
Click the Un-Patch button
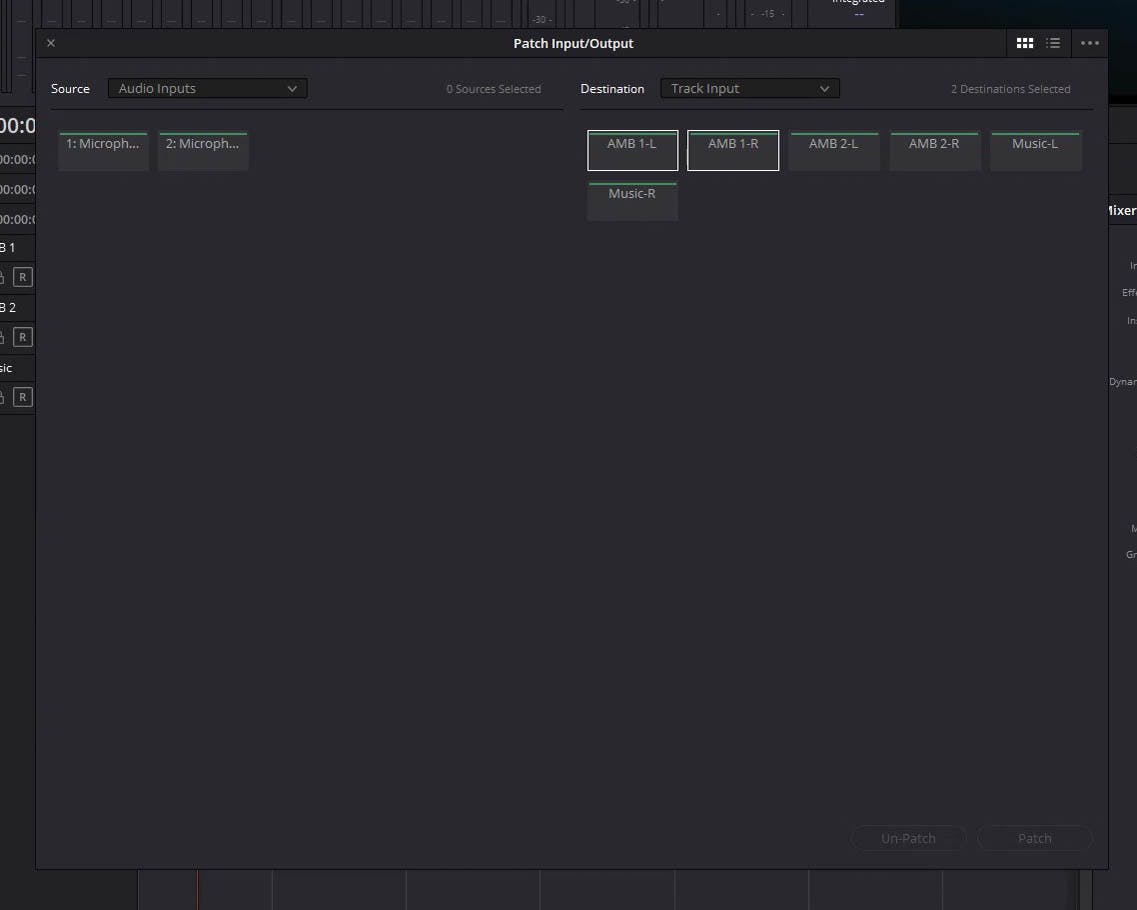point(908,838)
